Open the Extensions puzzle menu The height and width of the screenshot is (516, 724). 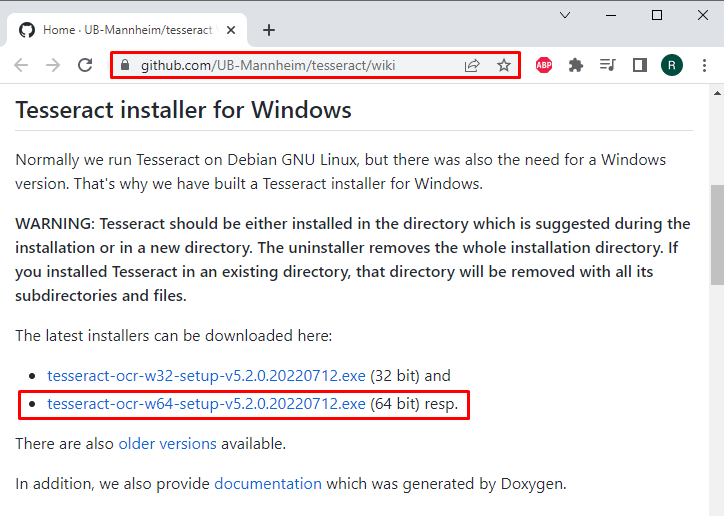click(575, 65)
